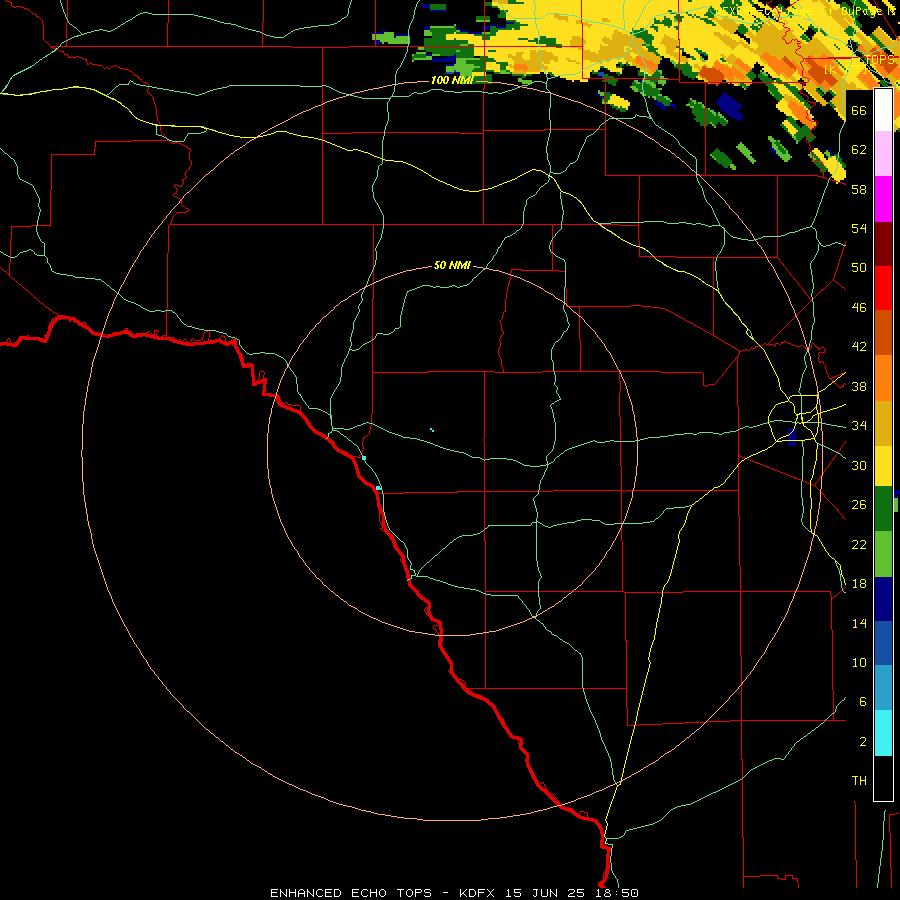This screenshot has width=900, height=900.
Task: Click the 15 JUN 25 date text
Action: 545,893
